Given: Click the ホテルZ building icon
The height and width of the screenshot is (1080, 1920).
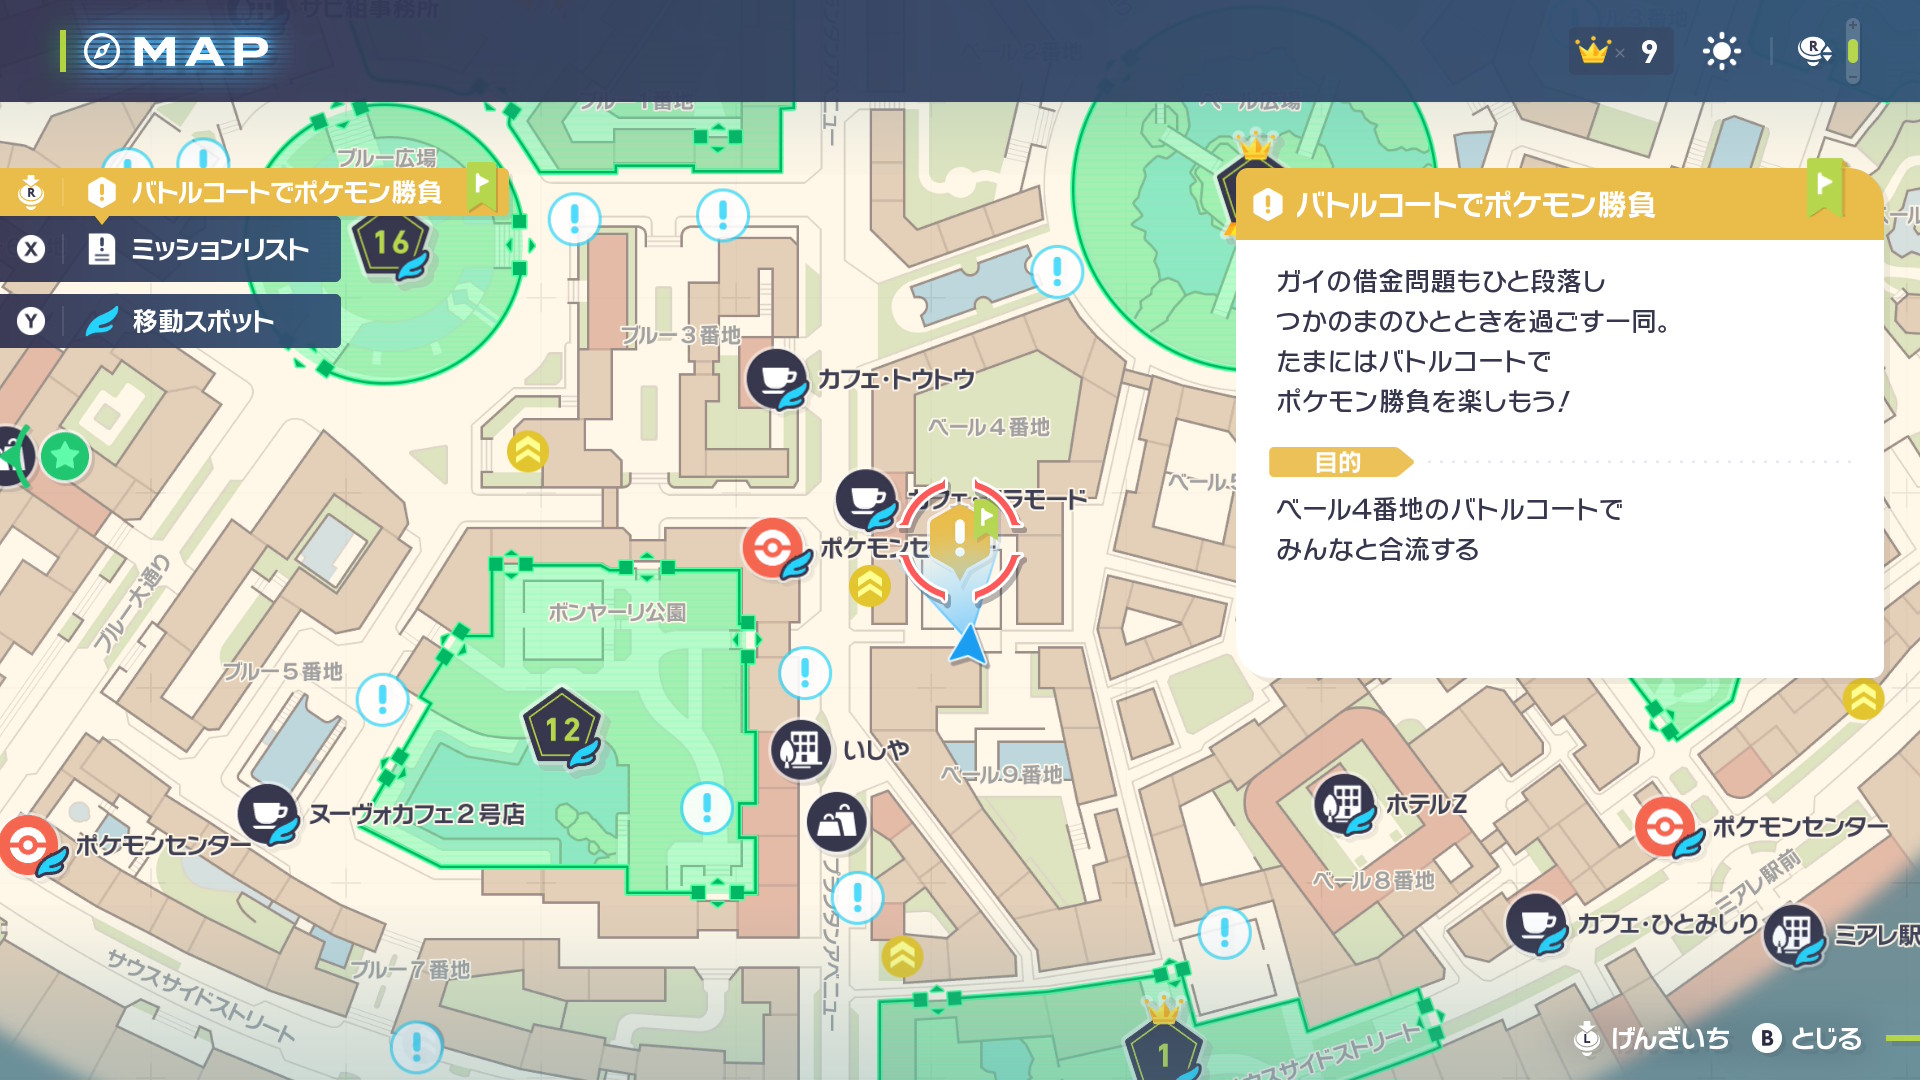Looking at the screenshot, I should (x=1343, y=803).
